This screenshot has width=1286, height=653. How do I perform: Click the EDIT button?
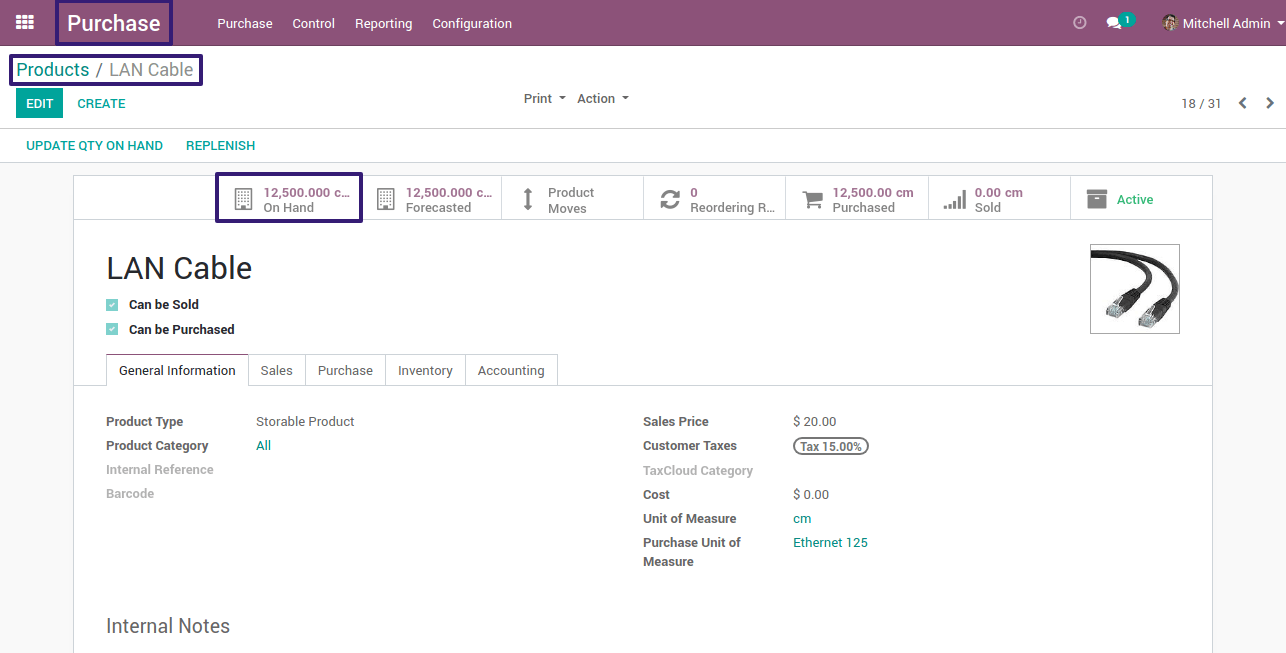coord(39,103)
